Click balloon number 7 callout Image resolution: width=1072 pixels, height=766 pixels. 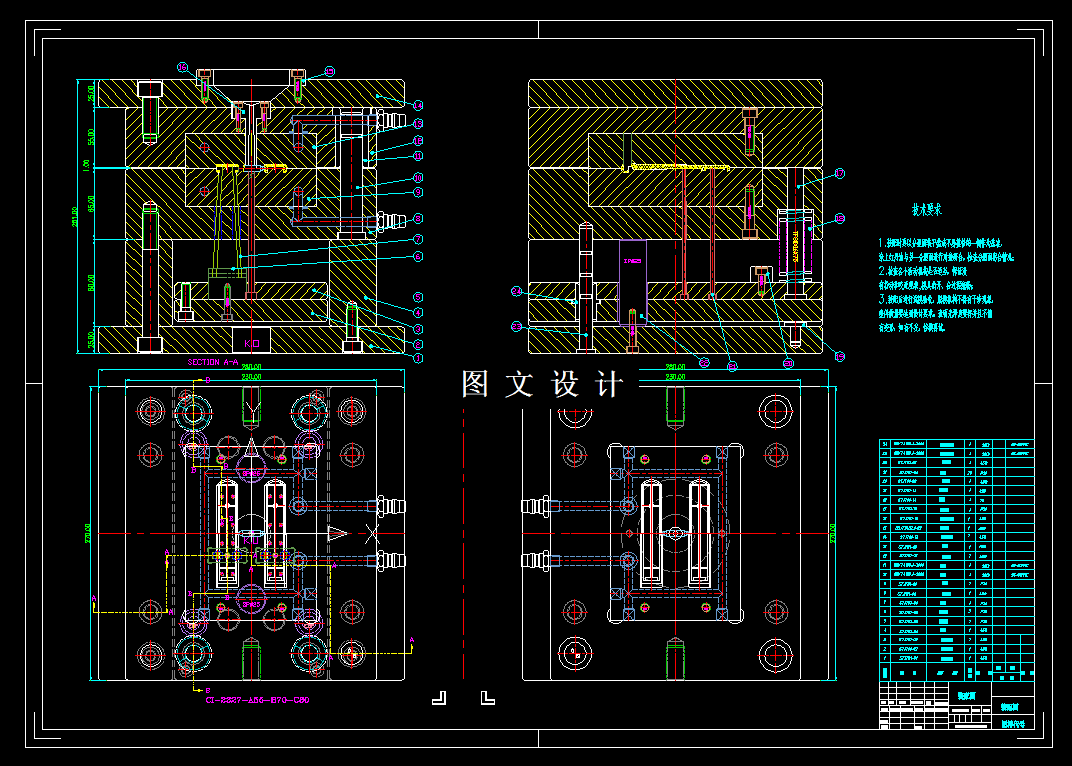click(418, 239)
